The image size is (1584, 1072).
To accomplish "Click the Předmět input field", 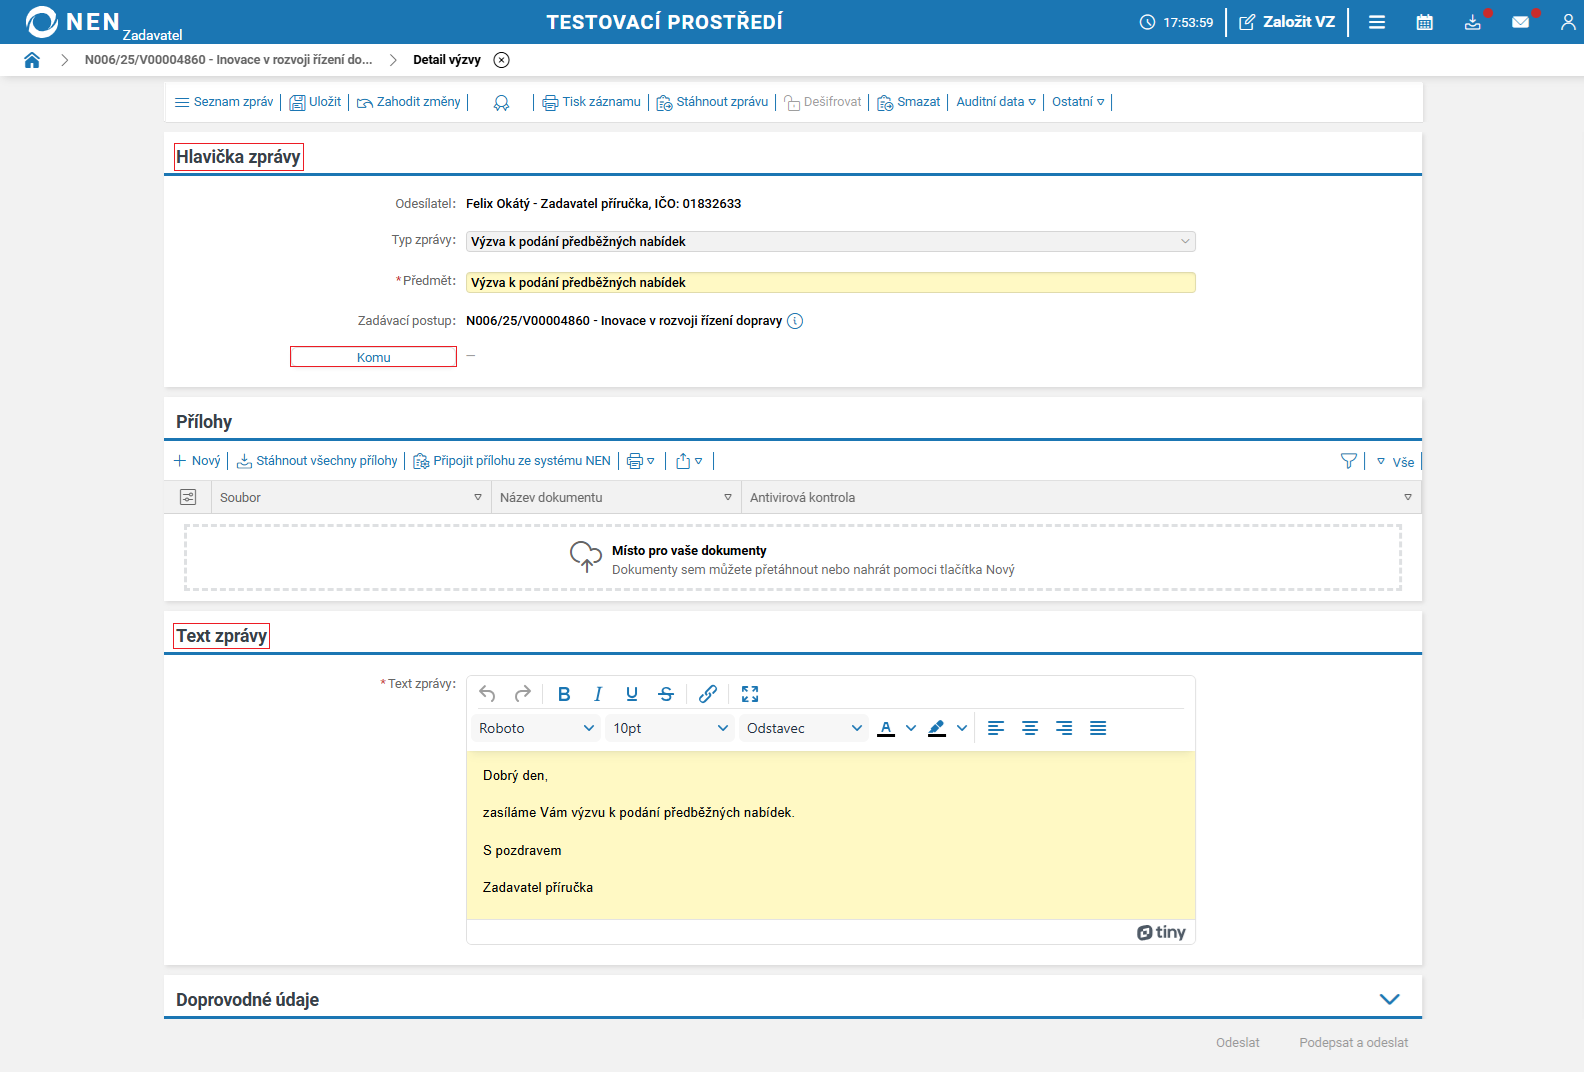I will (x=830, y=283).
